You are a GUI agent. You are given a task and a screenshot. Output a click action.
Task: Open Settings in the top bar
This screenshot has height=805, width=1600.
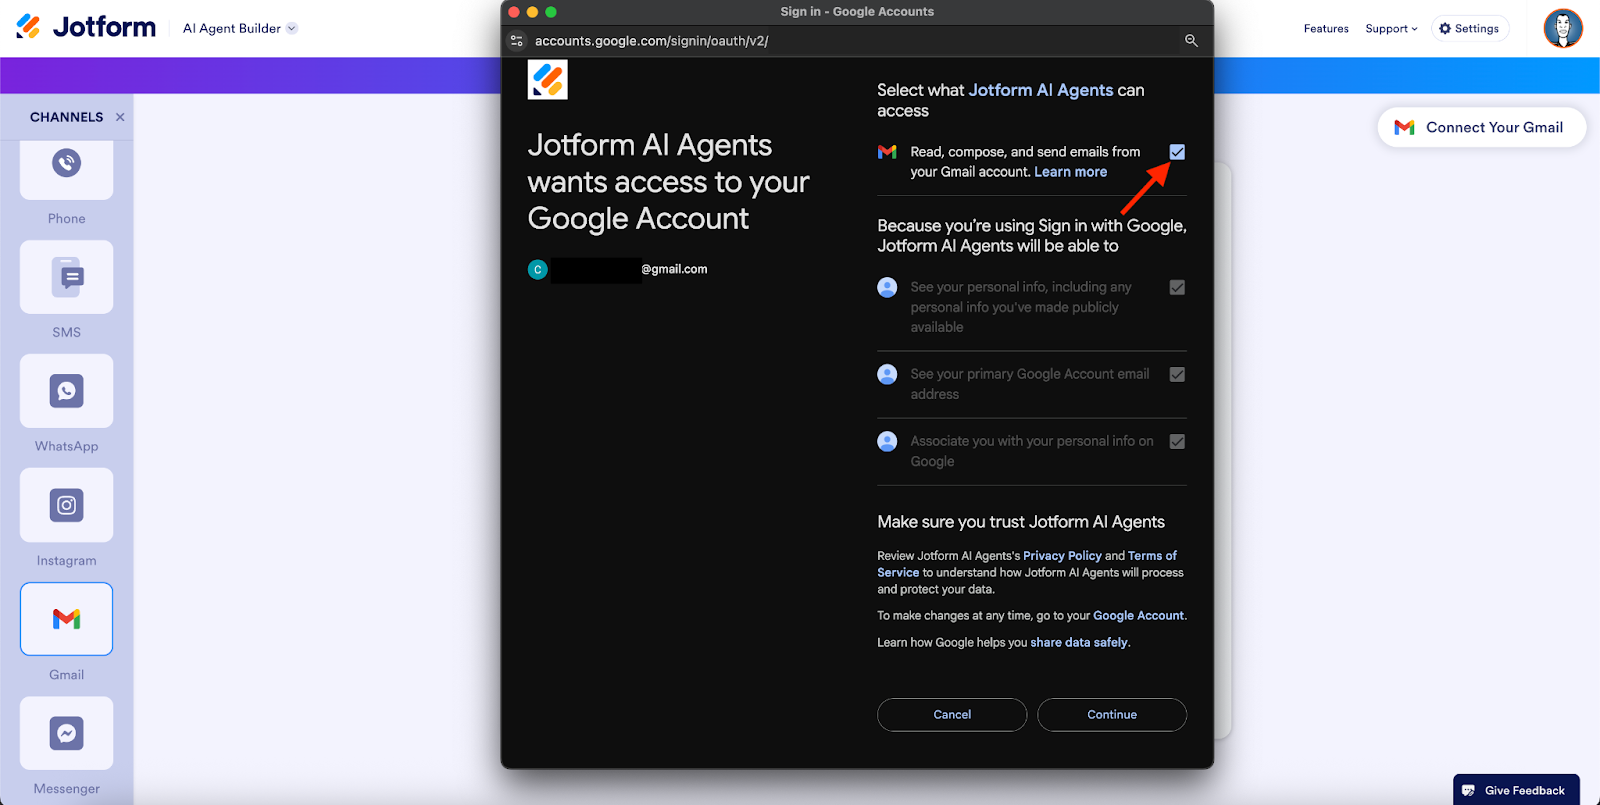coord(1469,29)
